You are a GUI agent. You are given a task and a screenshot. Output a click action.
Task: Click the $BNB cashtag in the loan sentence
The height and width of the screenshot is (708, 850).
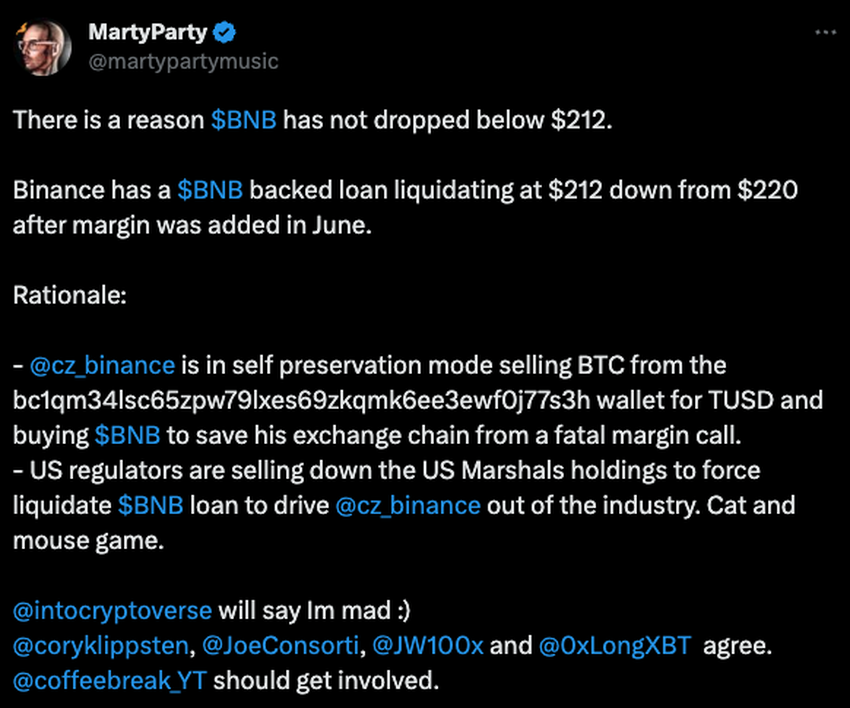click(x=210, y=190)
